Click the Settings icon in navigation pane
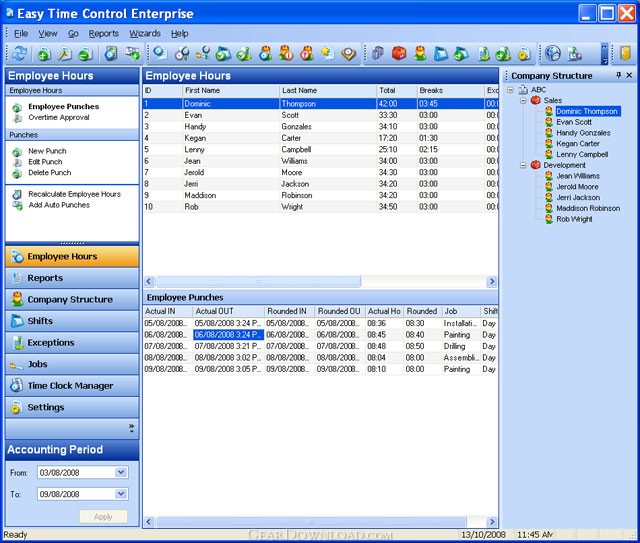The image size is (640, 543). point(17,408)
